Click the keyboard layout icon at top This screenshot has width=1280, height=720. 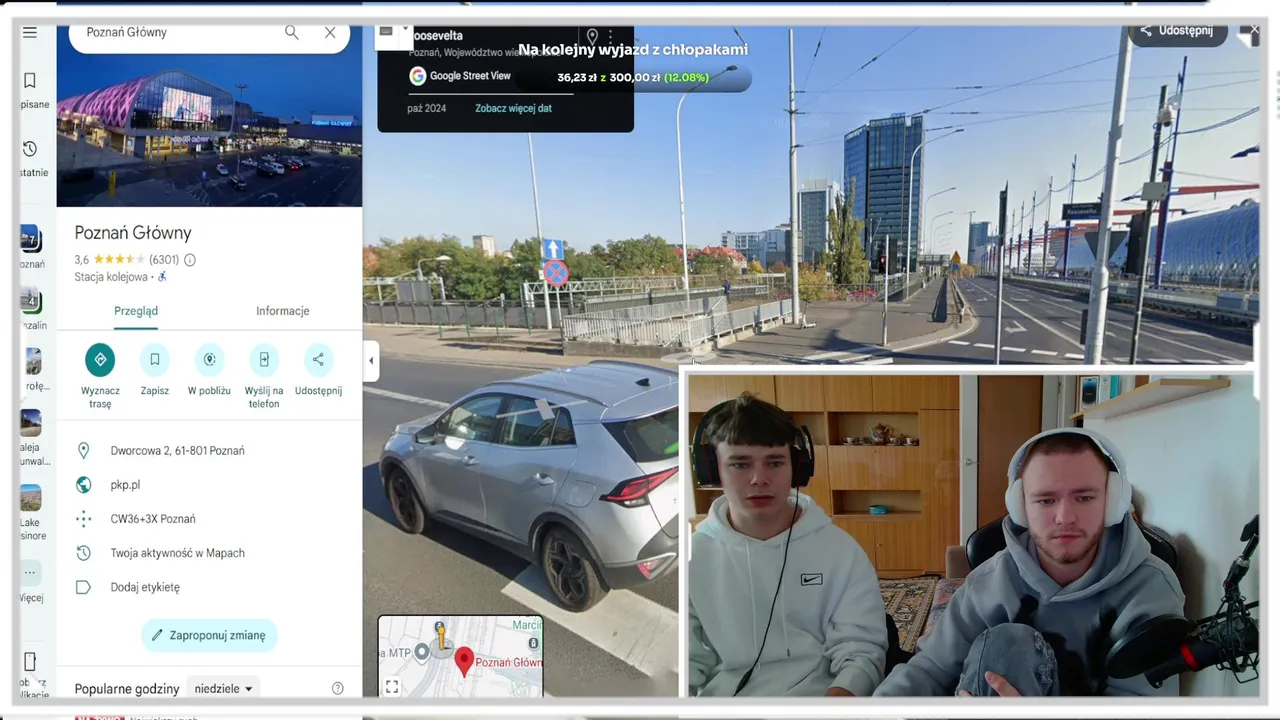coord(386,32)
